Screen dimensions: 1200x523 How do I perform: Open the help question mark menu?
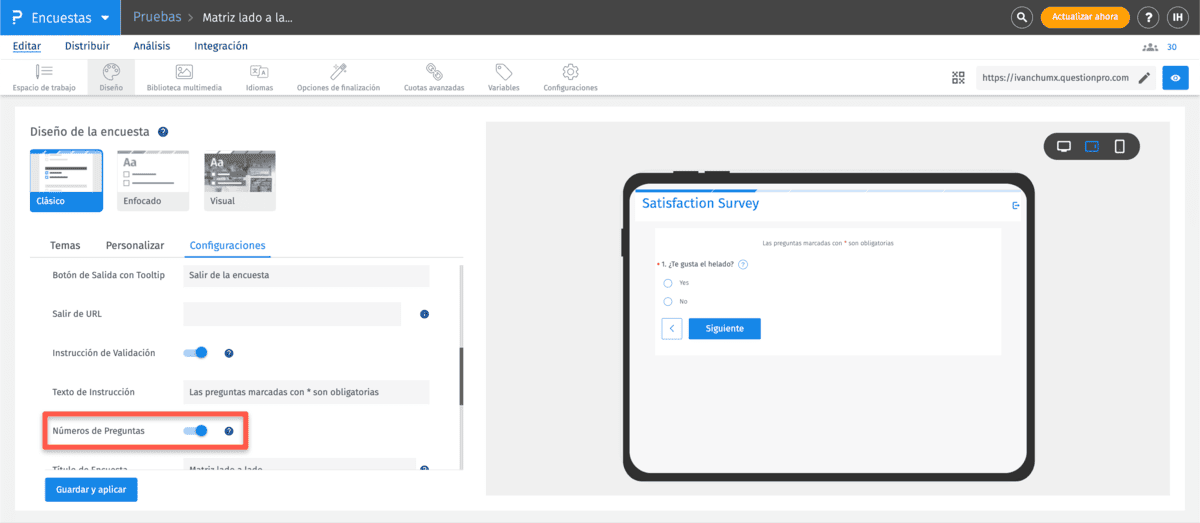pos(1148,17)
